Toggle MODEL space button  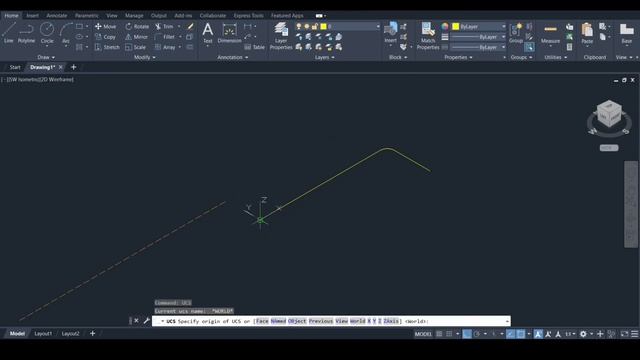click(x=423, y=334)
